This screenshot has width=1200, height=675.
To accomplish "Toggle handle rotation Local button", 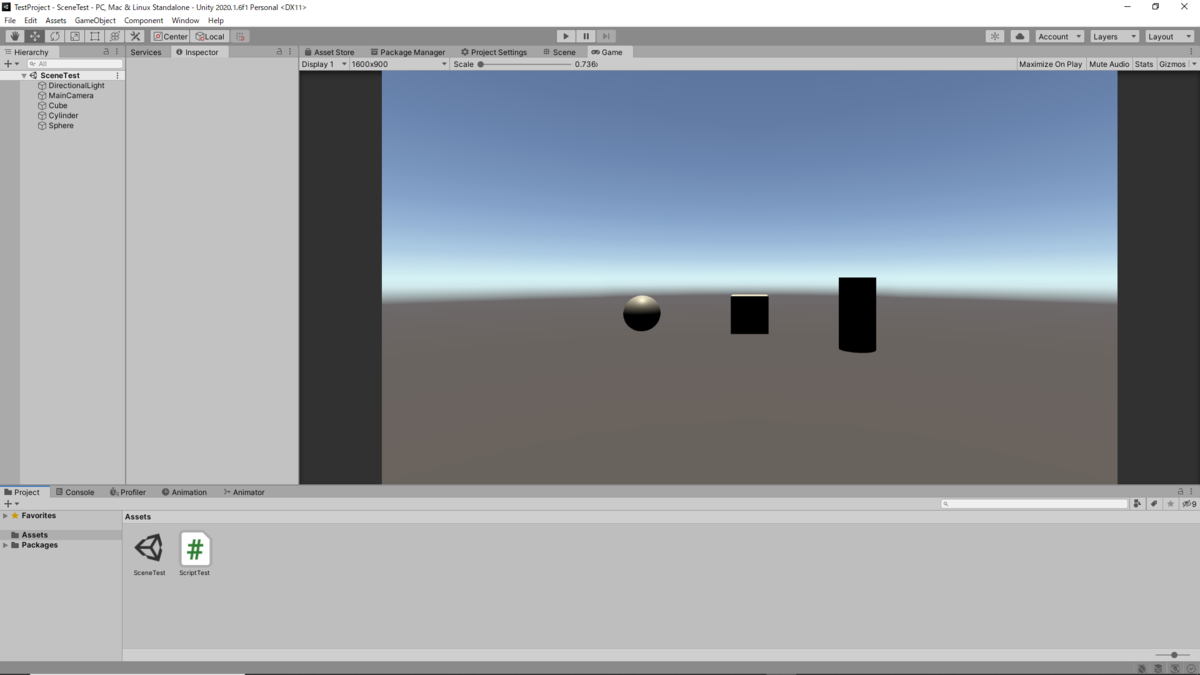I will [211, 36].
